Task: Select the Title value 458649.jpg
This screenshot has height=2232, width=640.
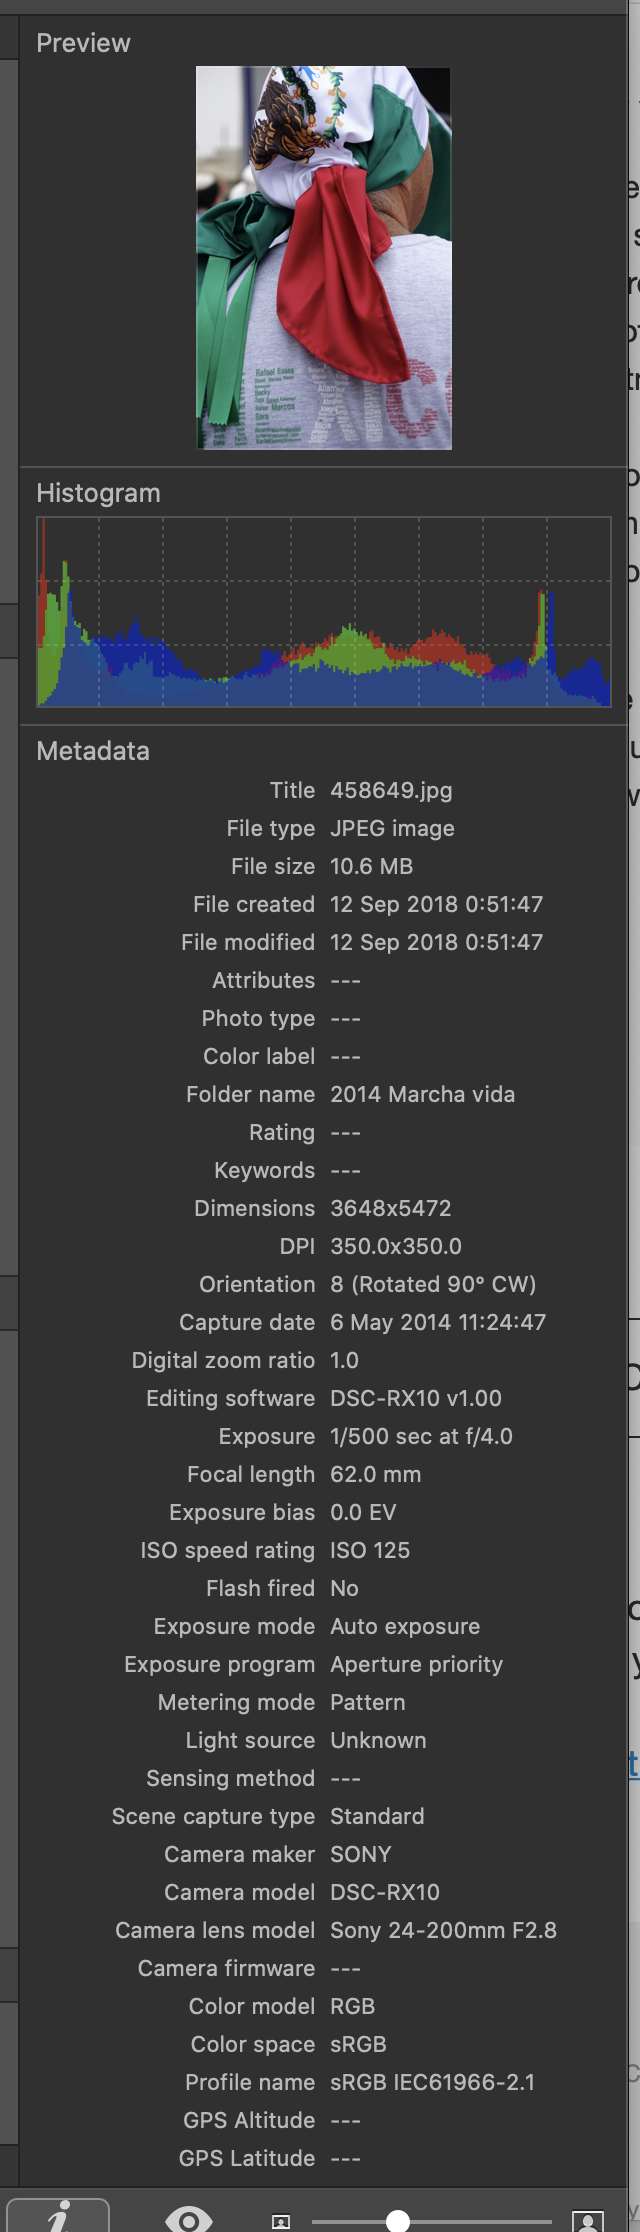Action: pyautogui.click(x=391, y=791)
